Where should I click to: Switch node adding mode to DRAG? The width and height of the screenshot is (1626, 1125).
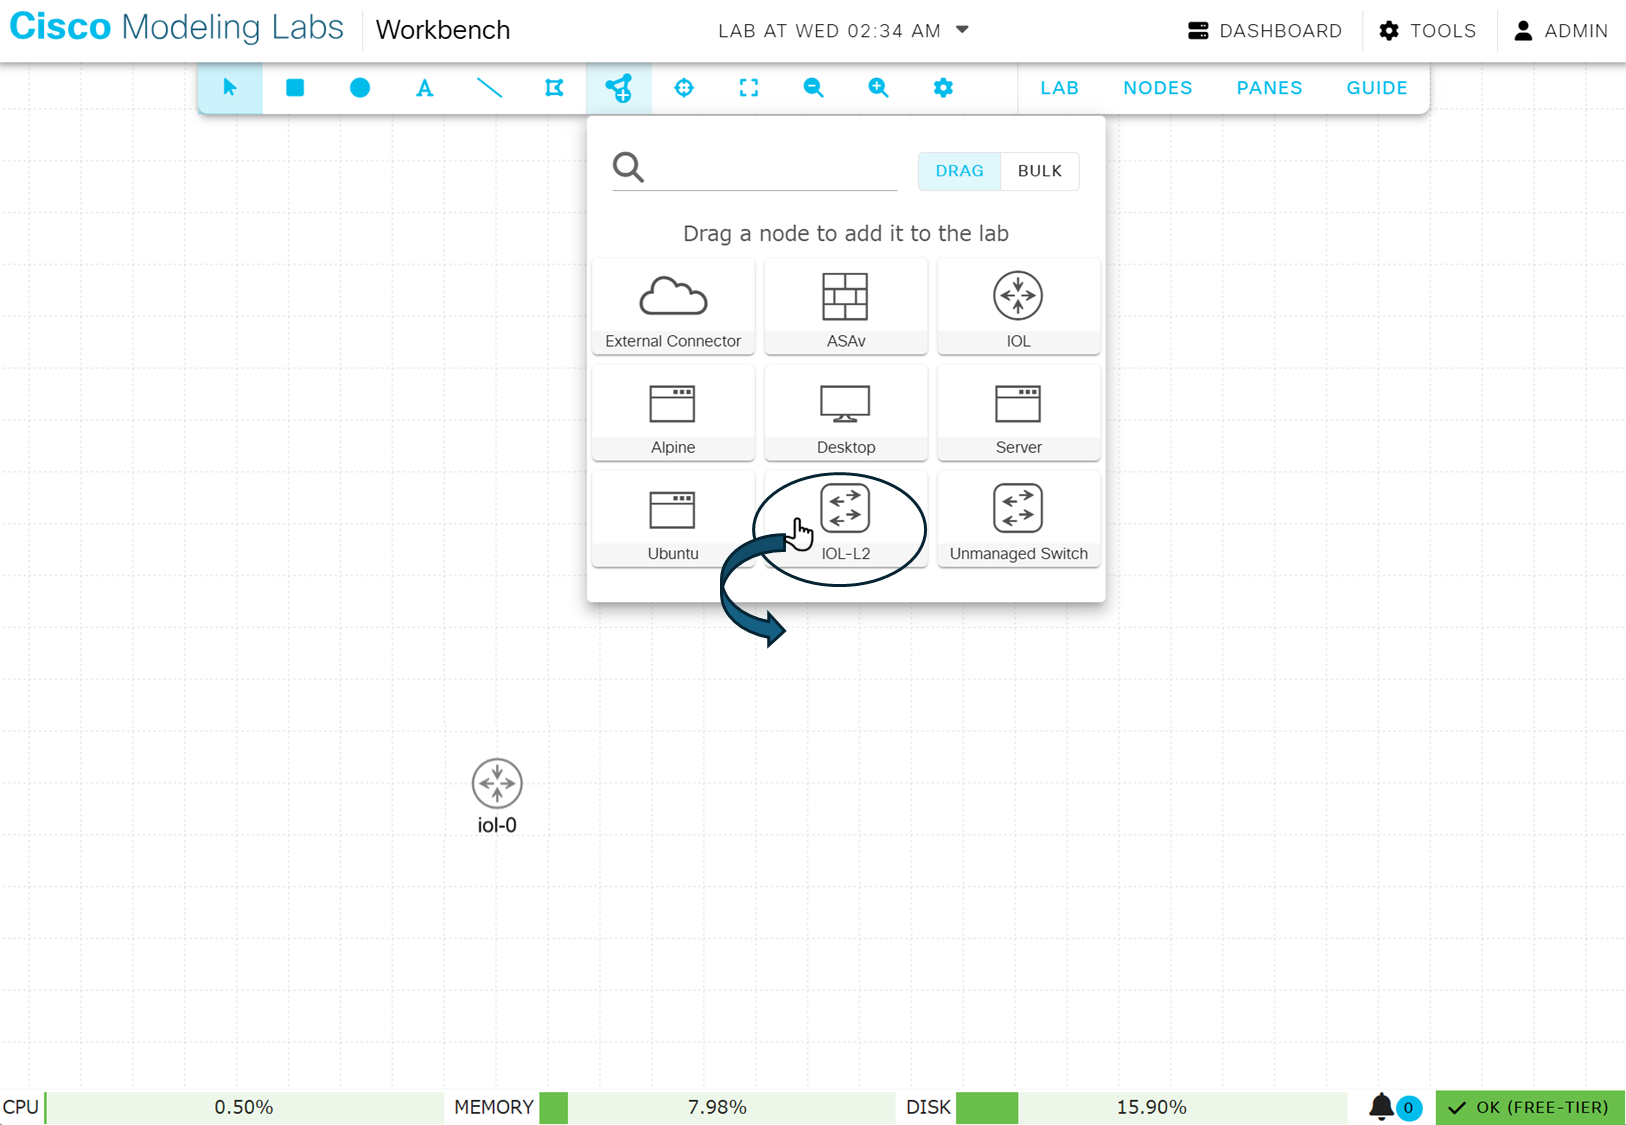[959, 171]
